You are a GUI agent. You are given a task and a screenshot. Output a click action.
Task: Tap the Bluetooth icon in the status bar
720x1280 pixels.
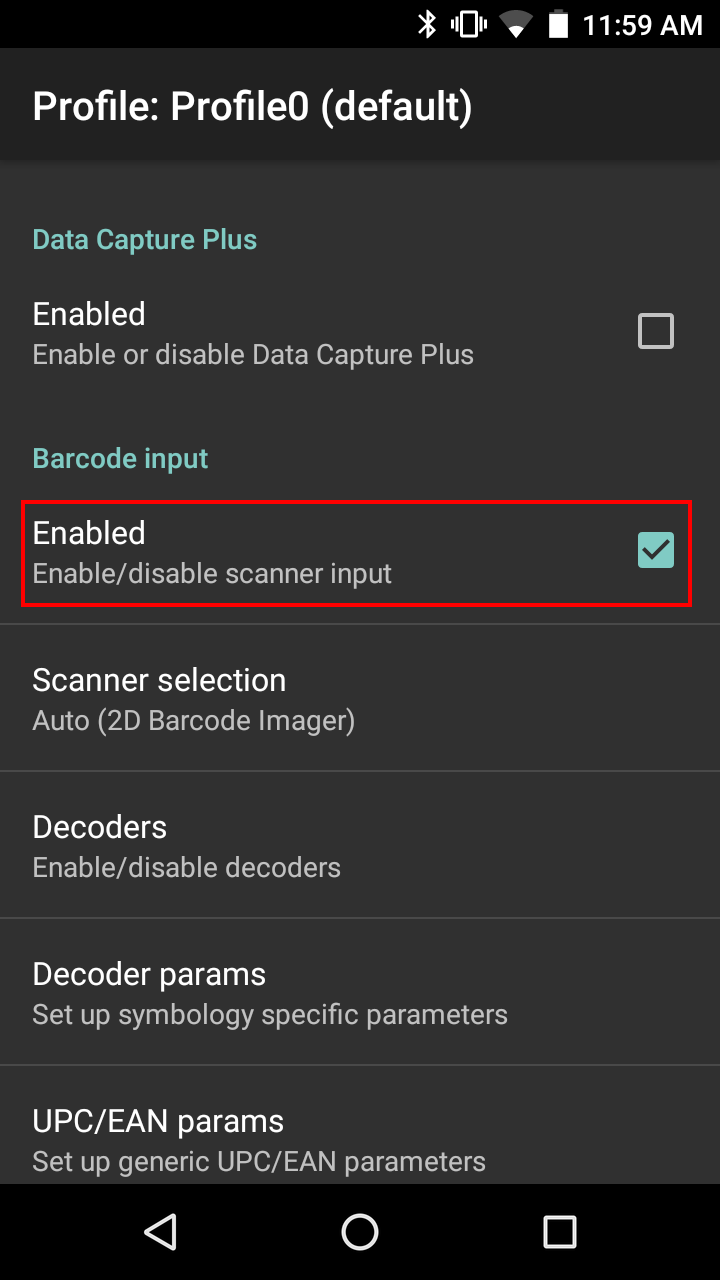coord(427,25)
